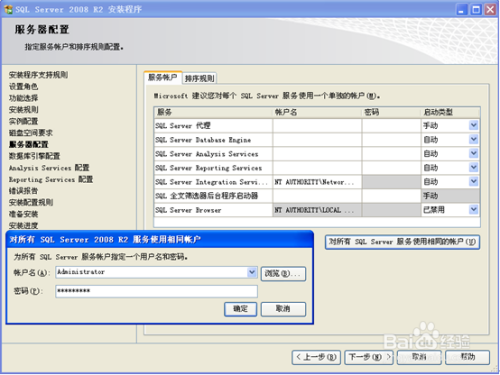Maximize the SQL Server setup window
500x375 pixels.
[x=476, y=10]
